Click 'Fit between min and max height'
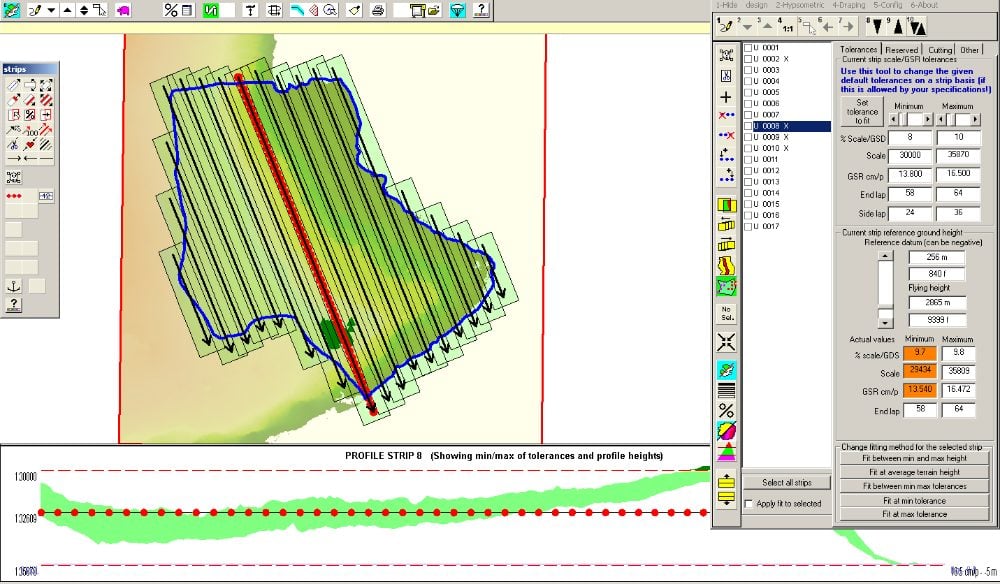 tap(915, 458)
